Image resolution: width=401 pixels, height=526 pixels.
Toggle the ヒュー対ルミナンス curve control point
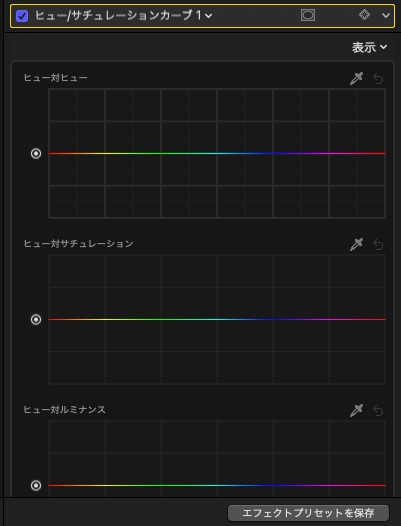point(36,485)
